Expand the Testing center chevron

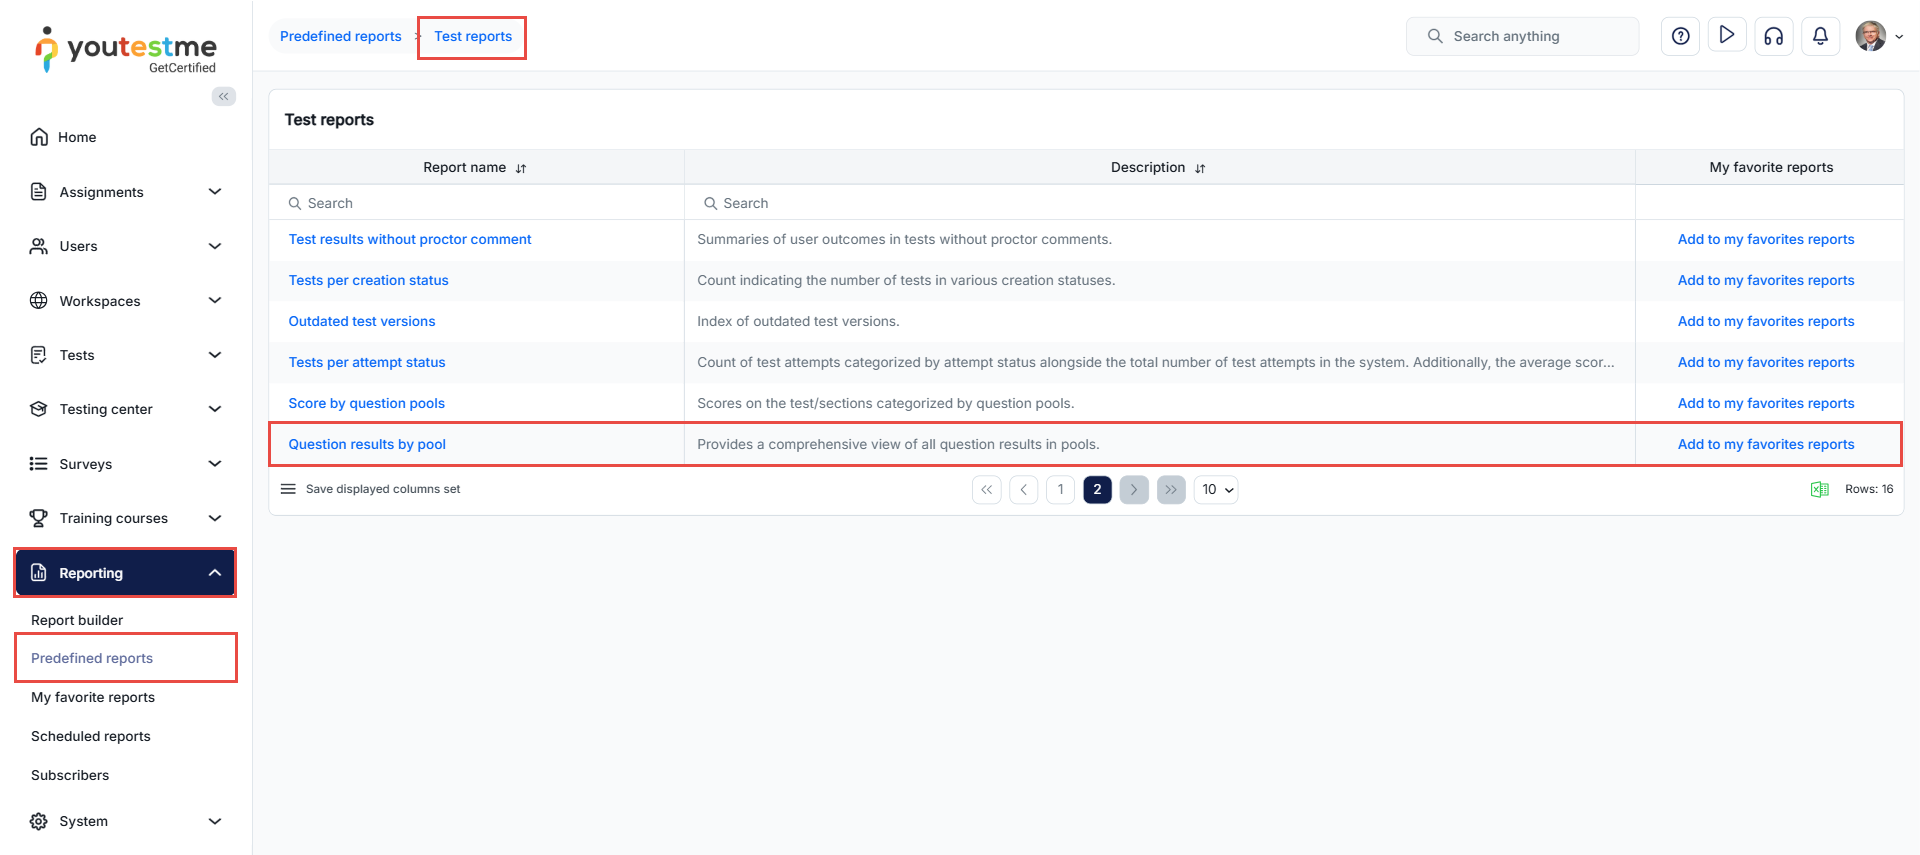(x=215, y=409)
